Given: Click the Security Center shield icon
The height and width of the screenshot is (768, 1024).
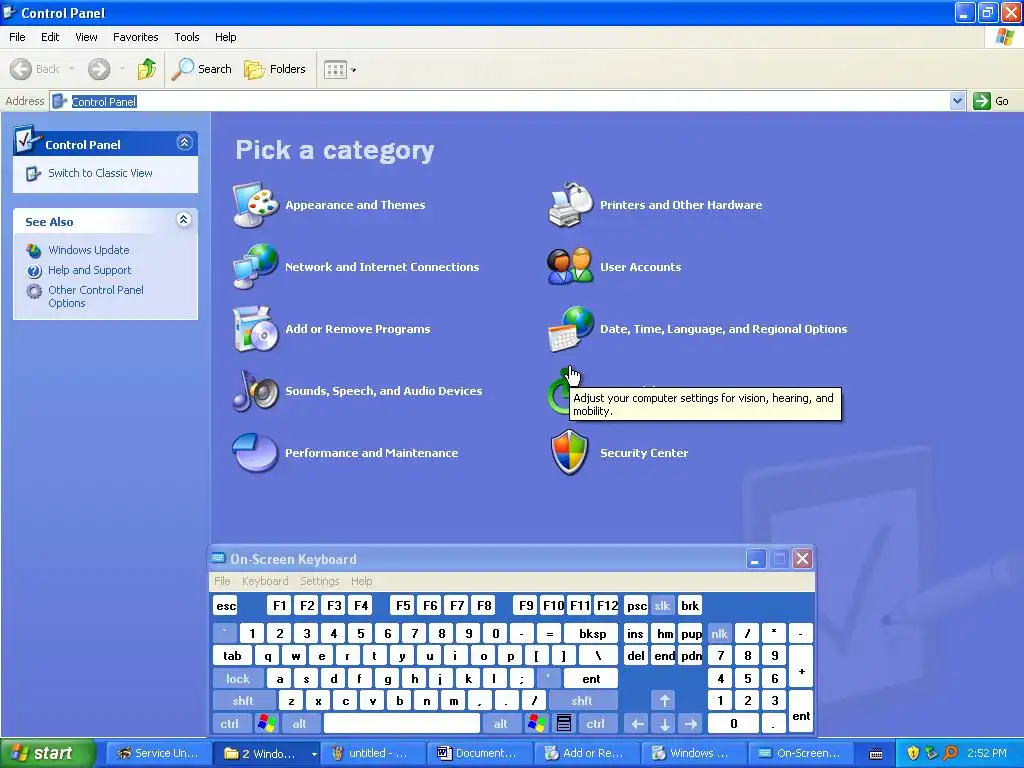Looking at the screenshot, I should tap(570, 453).
